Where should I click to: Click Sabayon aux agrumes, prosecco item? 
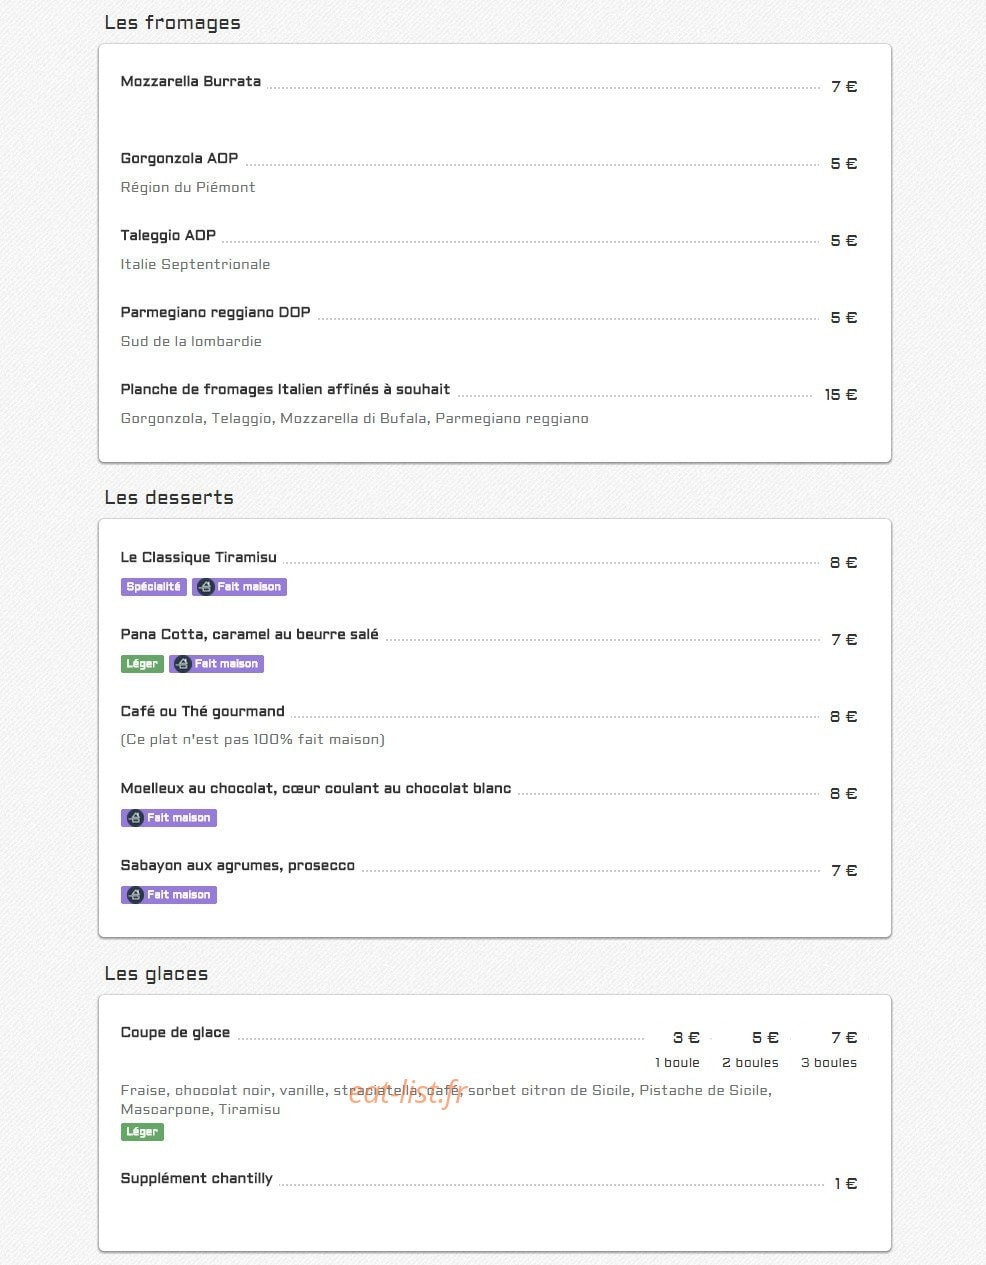(x=238, y=865)
